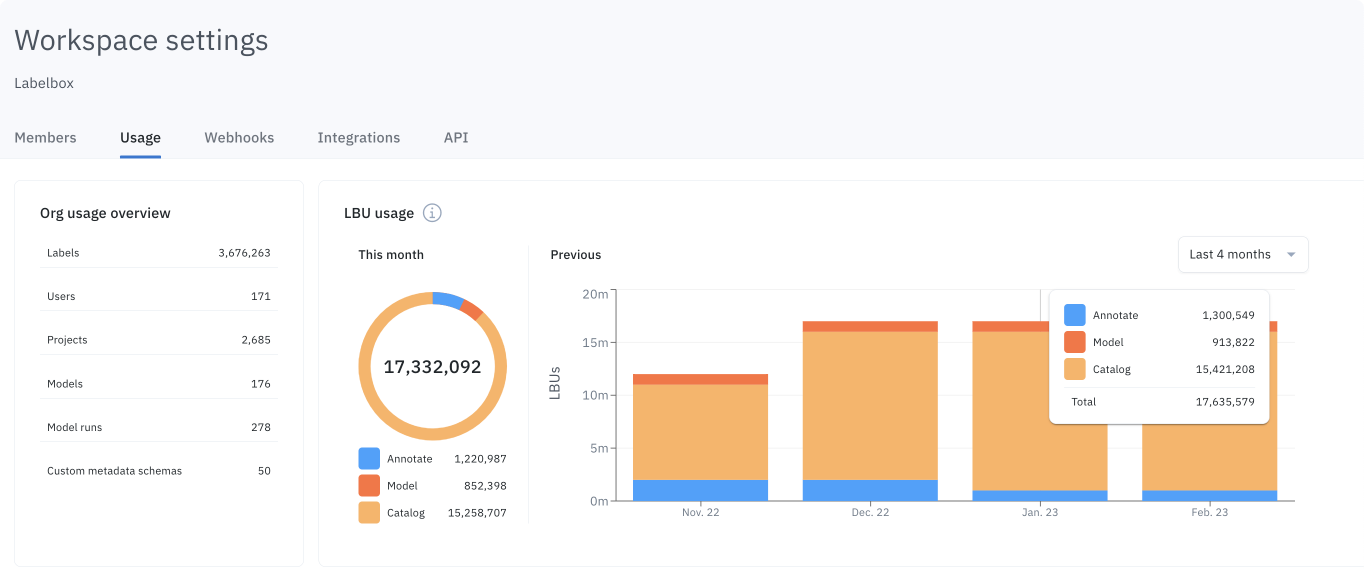Click the Projects count 2,685

click(256, 340)
